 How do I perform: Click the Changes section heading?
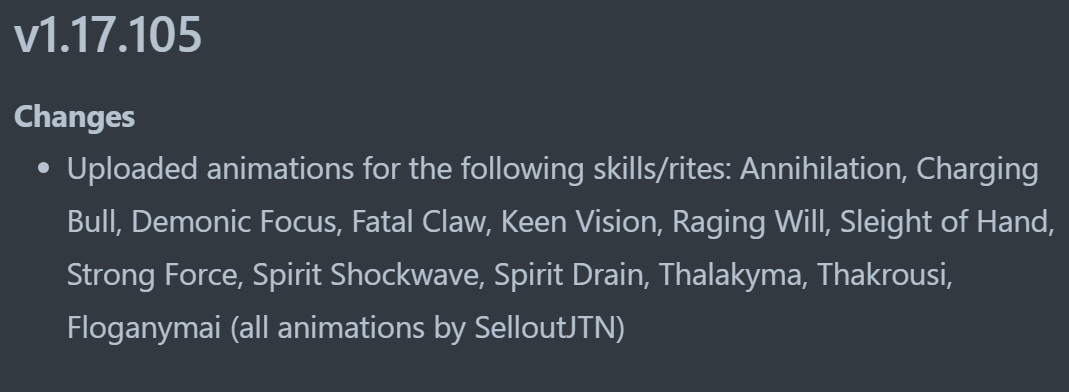click(74, 117)
